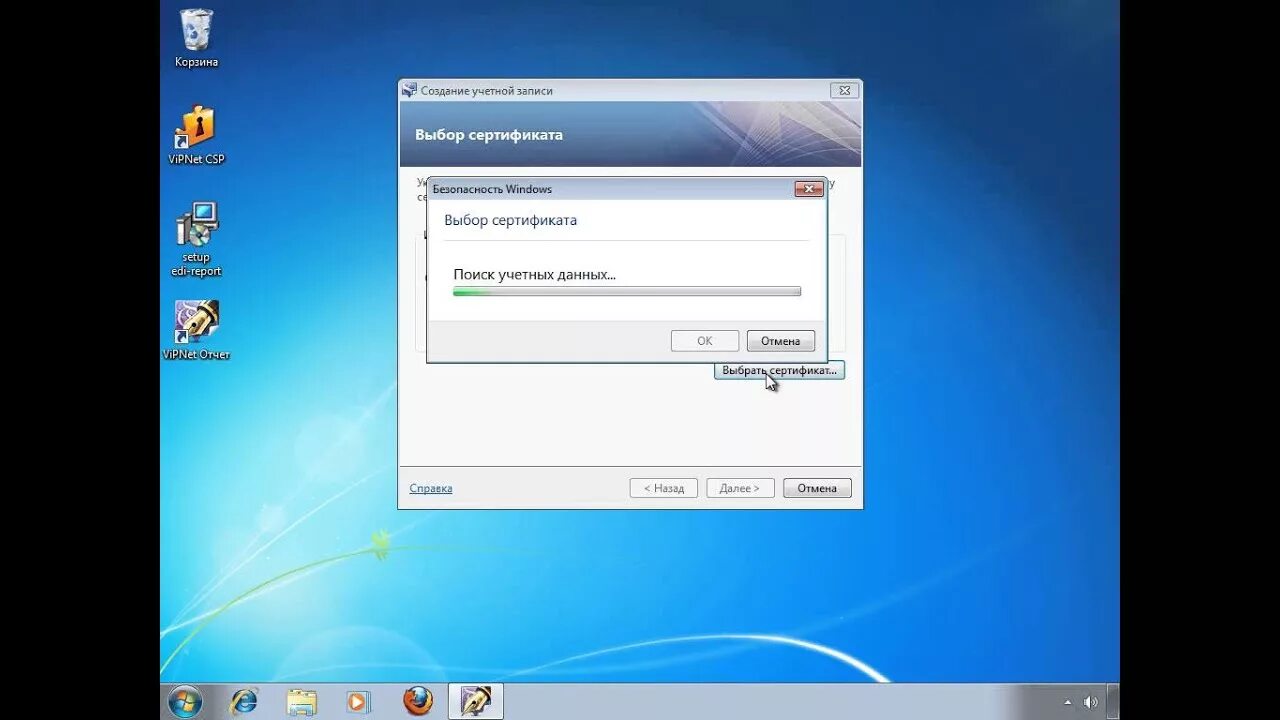Click the Далее > wizard button
Screen dimensions: 1280x720
click(740, 488)
